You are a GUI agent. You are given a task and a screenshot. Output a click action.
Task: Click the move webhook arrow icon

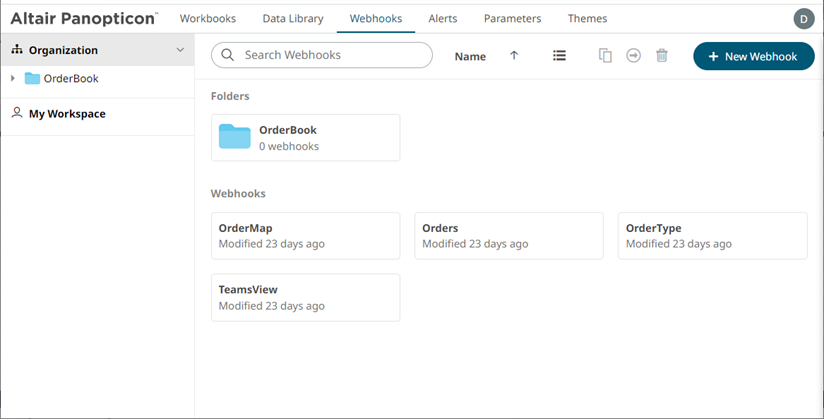633,56
